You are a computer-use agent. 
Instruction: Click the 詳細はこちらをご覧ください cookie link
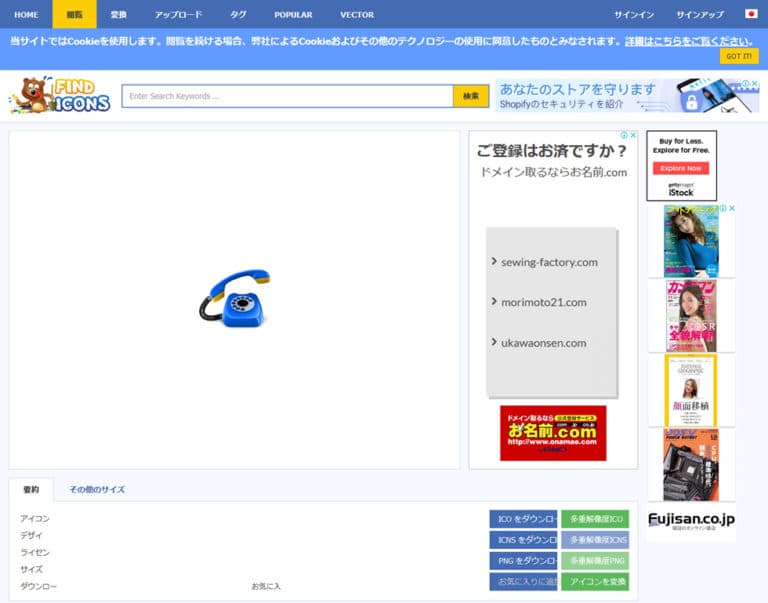pos(689,41)
